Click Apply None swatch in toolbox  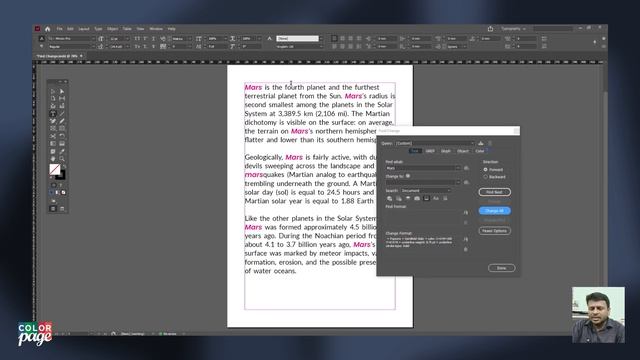click(62, 193)
